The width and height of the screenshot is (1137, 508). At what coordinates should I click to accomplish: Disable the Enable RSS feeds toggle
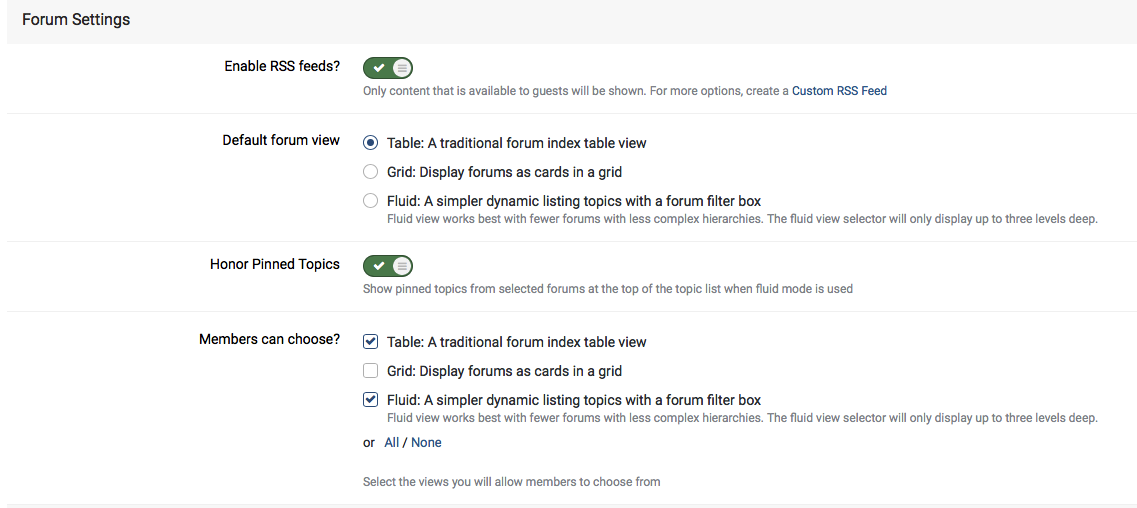(388, 68)
